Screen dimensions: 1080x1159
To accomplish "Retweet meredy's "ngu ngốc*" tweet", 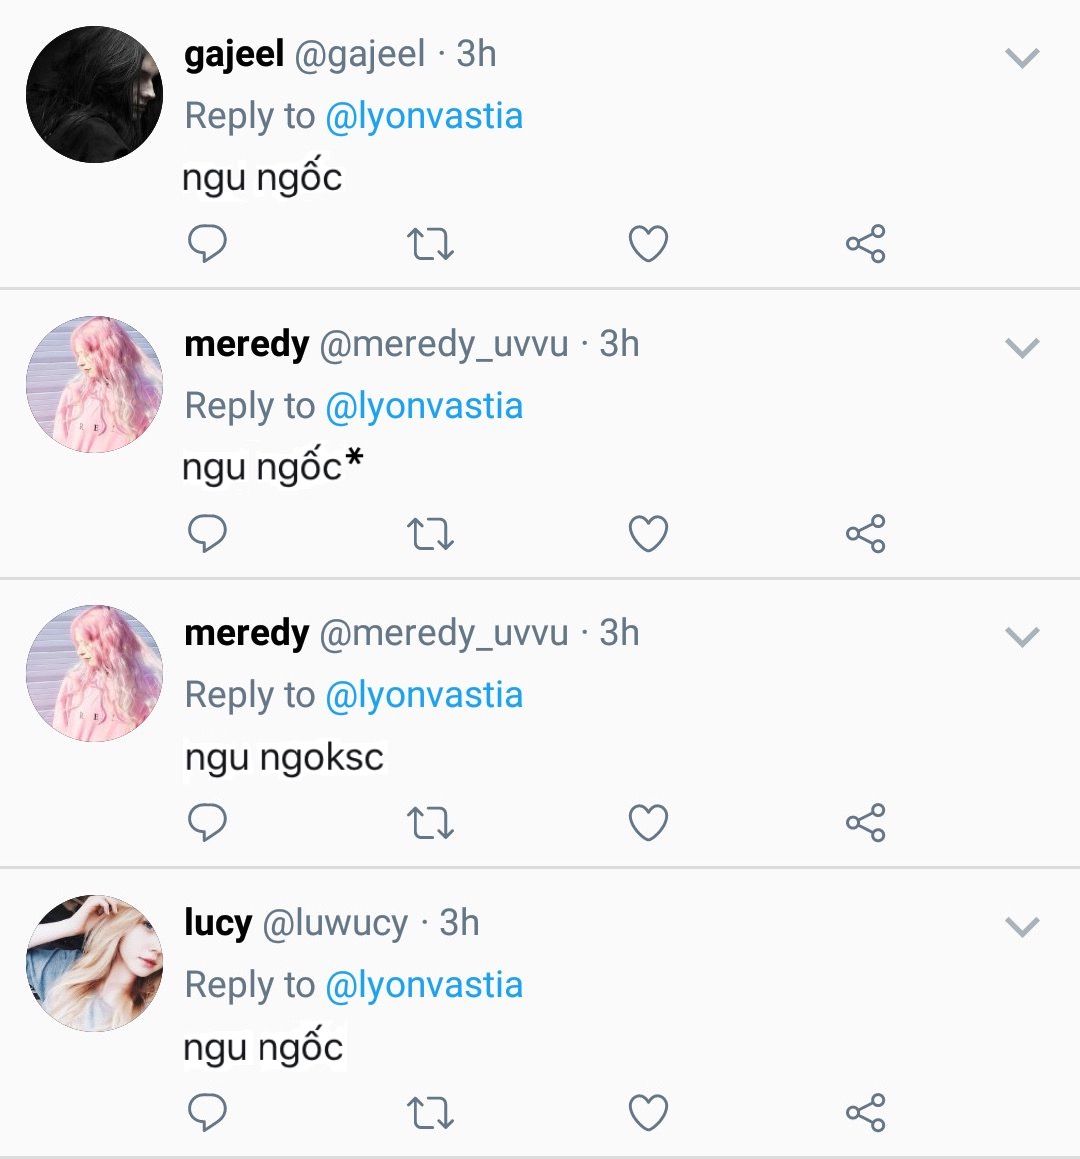I will 430,534.
